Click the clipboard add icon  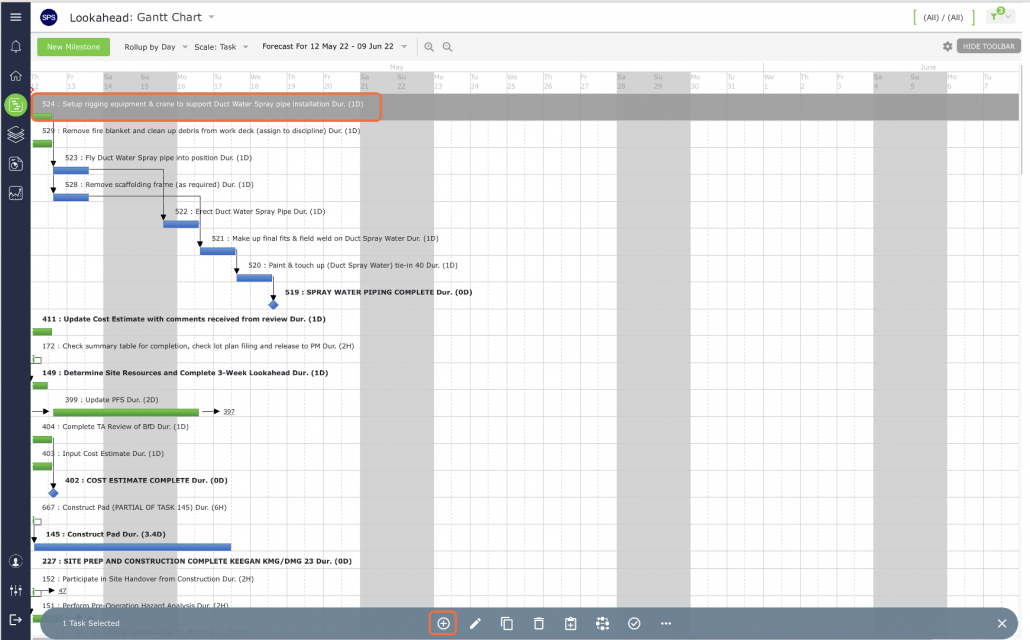570,624
